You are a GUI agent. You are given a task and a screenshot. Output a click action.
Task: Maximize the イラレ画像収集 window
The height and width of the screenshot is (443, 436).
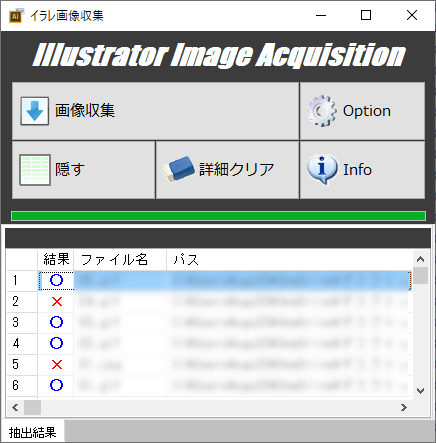[x=366, y=15]
